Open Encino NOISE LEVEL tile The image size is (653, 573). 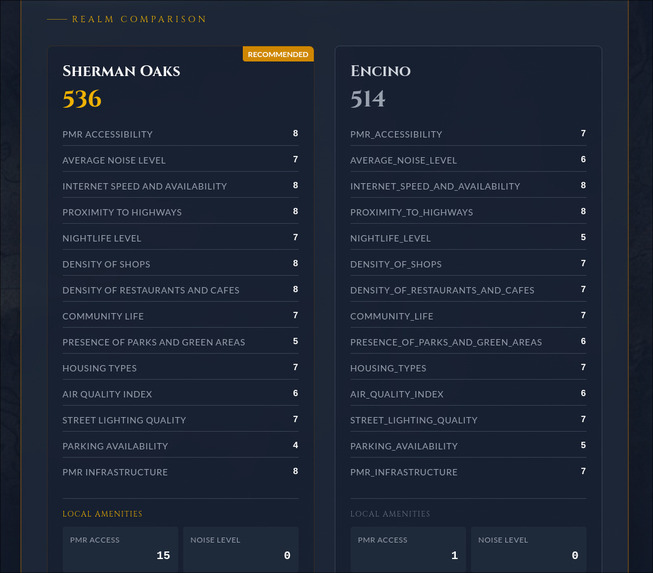[x=528, y=550]
